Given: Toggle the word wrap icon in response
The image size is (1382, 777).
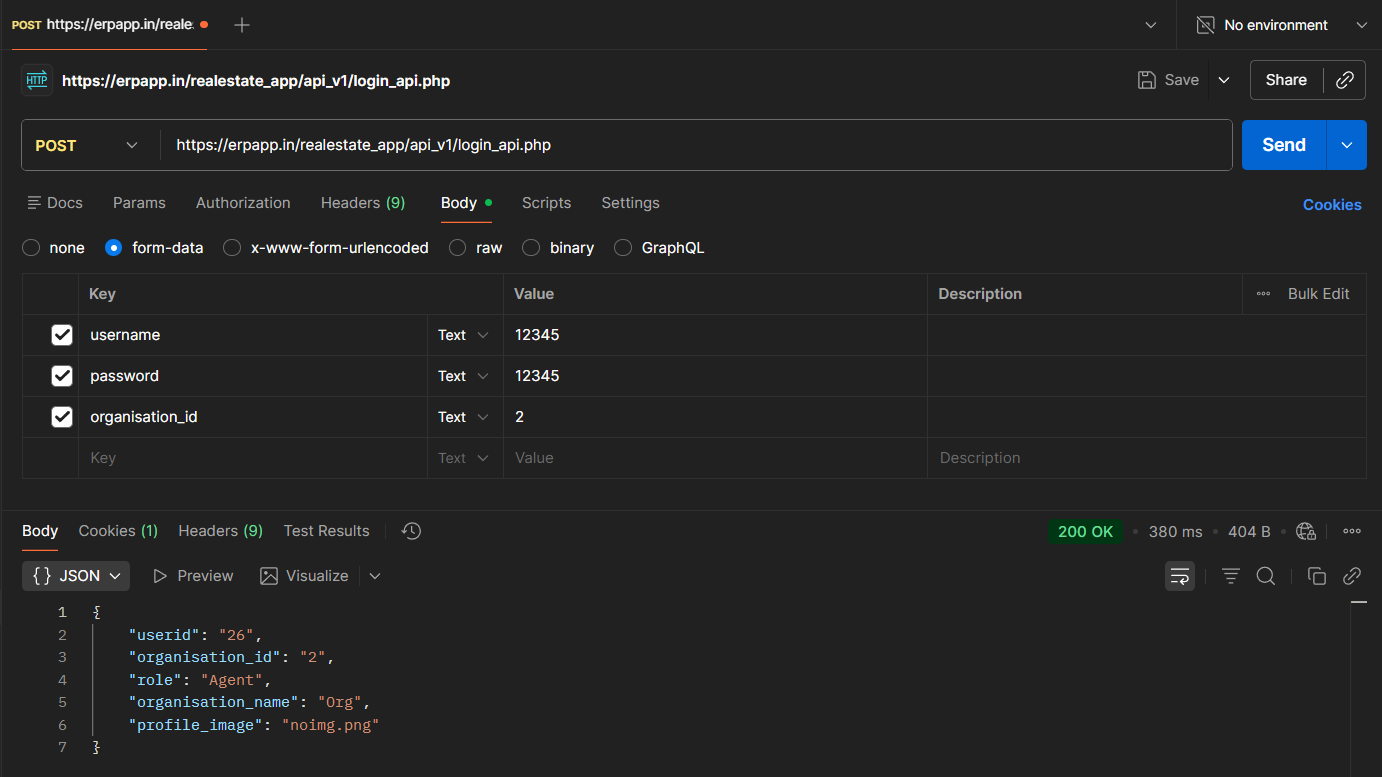Looking at the screenshot, I should coord(1180,576).
